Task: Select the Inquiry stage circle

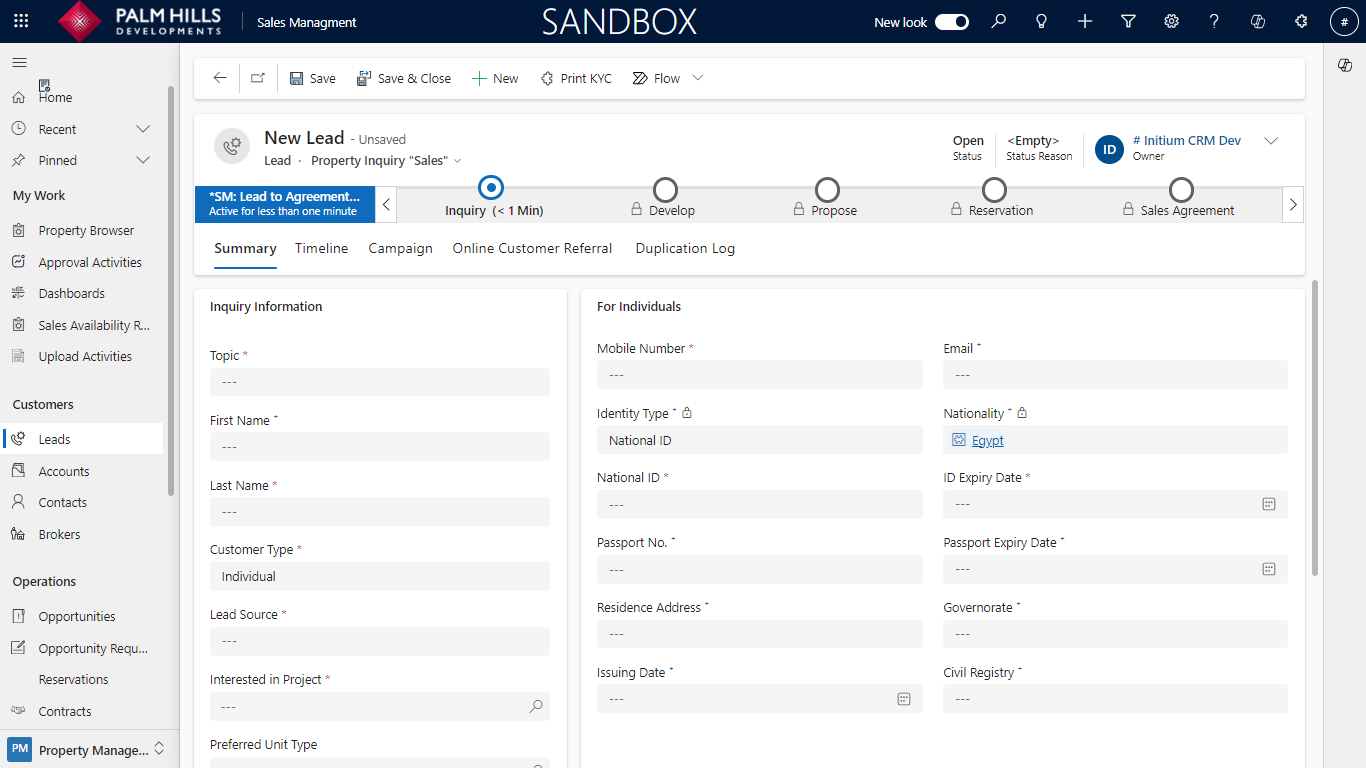Action: (491, 188)
